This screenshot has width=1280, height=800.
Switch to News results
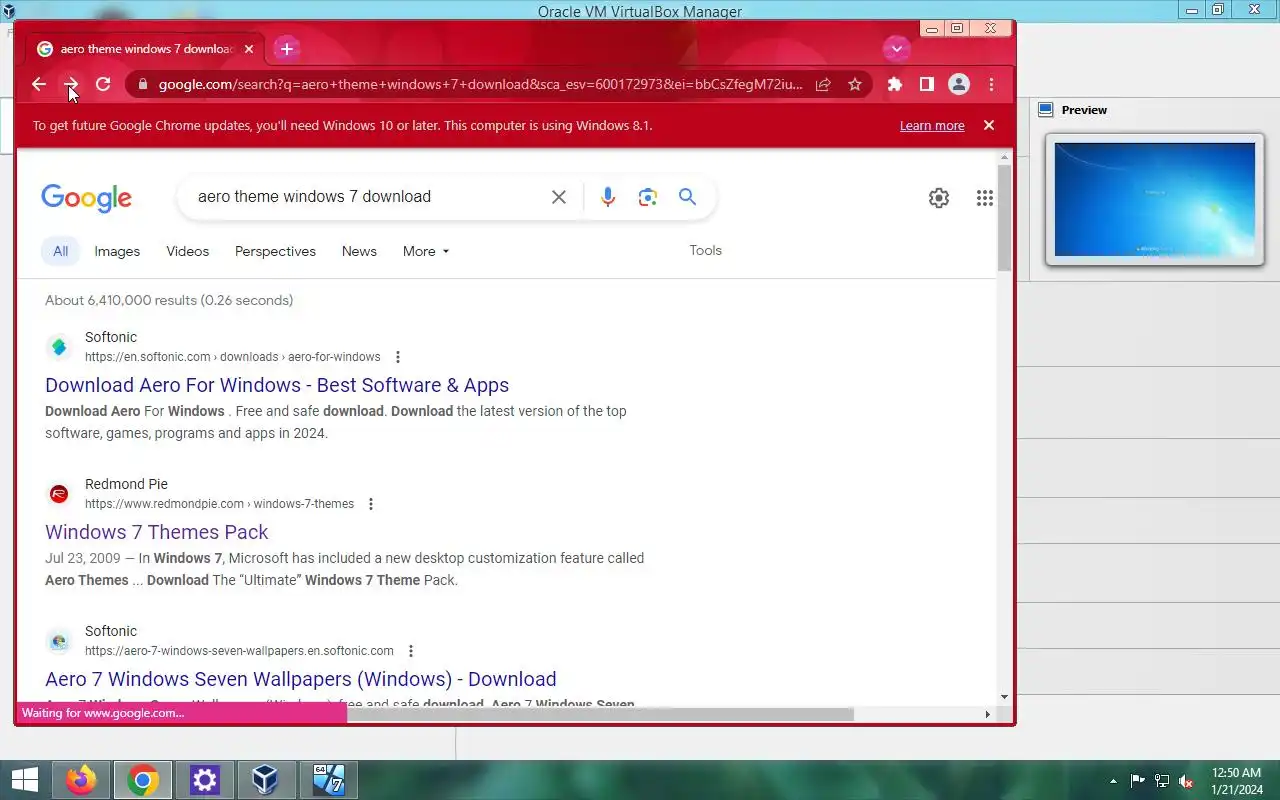coord(359,251)
